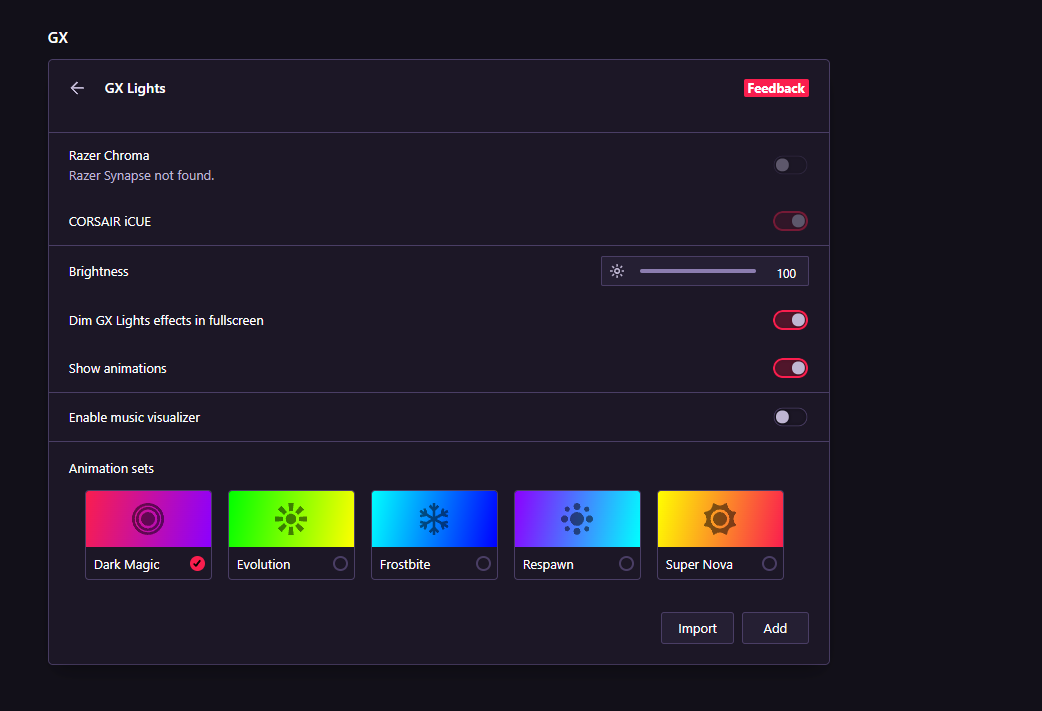Click the GX Lights page title
1042x711 pixels.
coord(135,88)
